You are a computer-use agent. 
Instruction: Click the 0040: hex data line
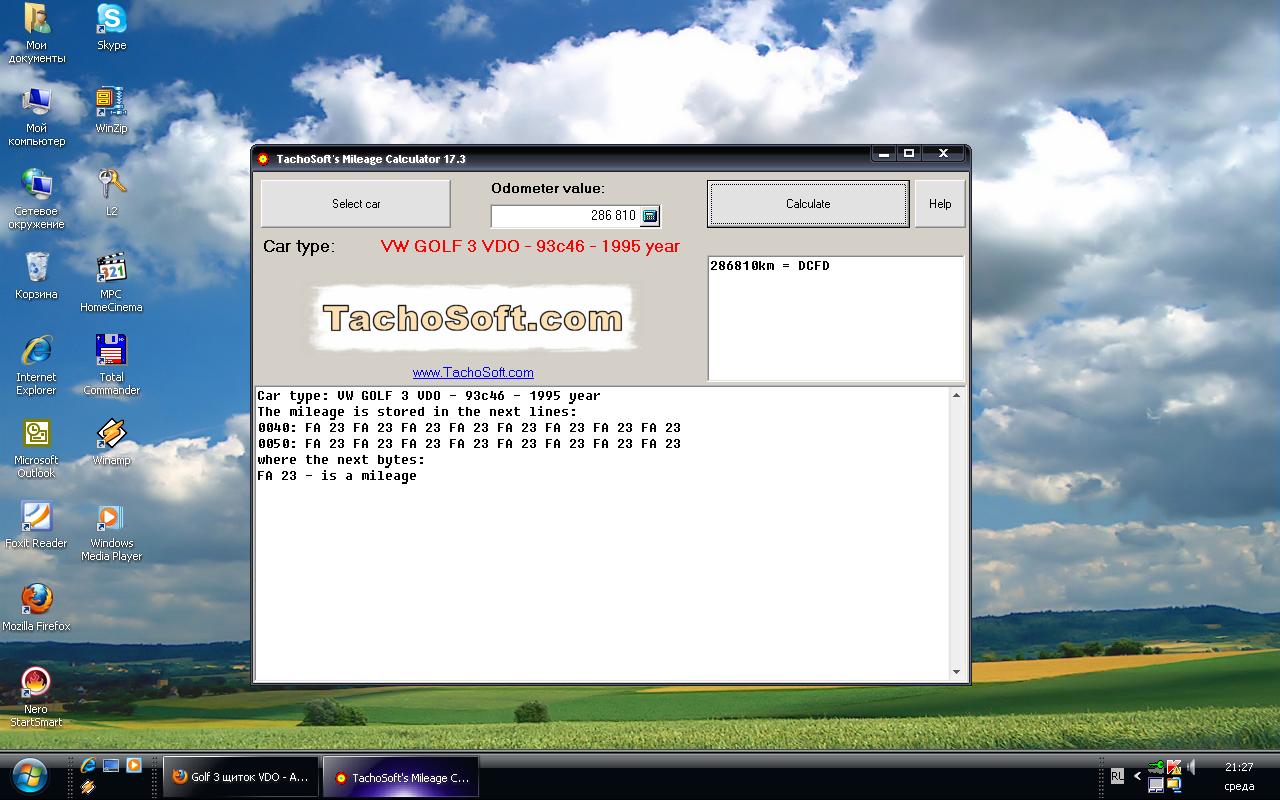tap(469, 428)
